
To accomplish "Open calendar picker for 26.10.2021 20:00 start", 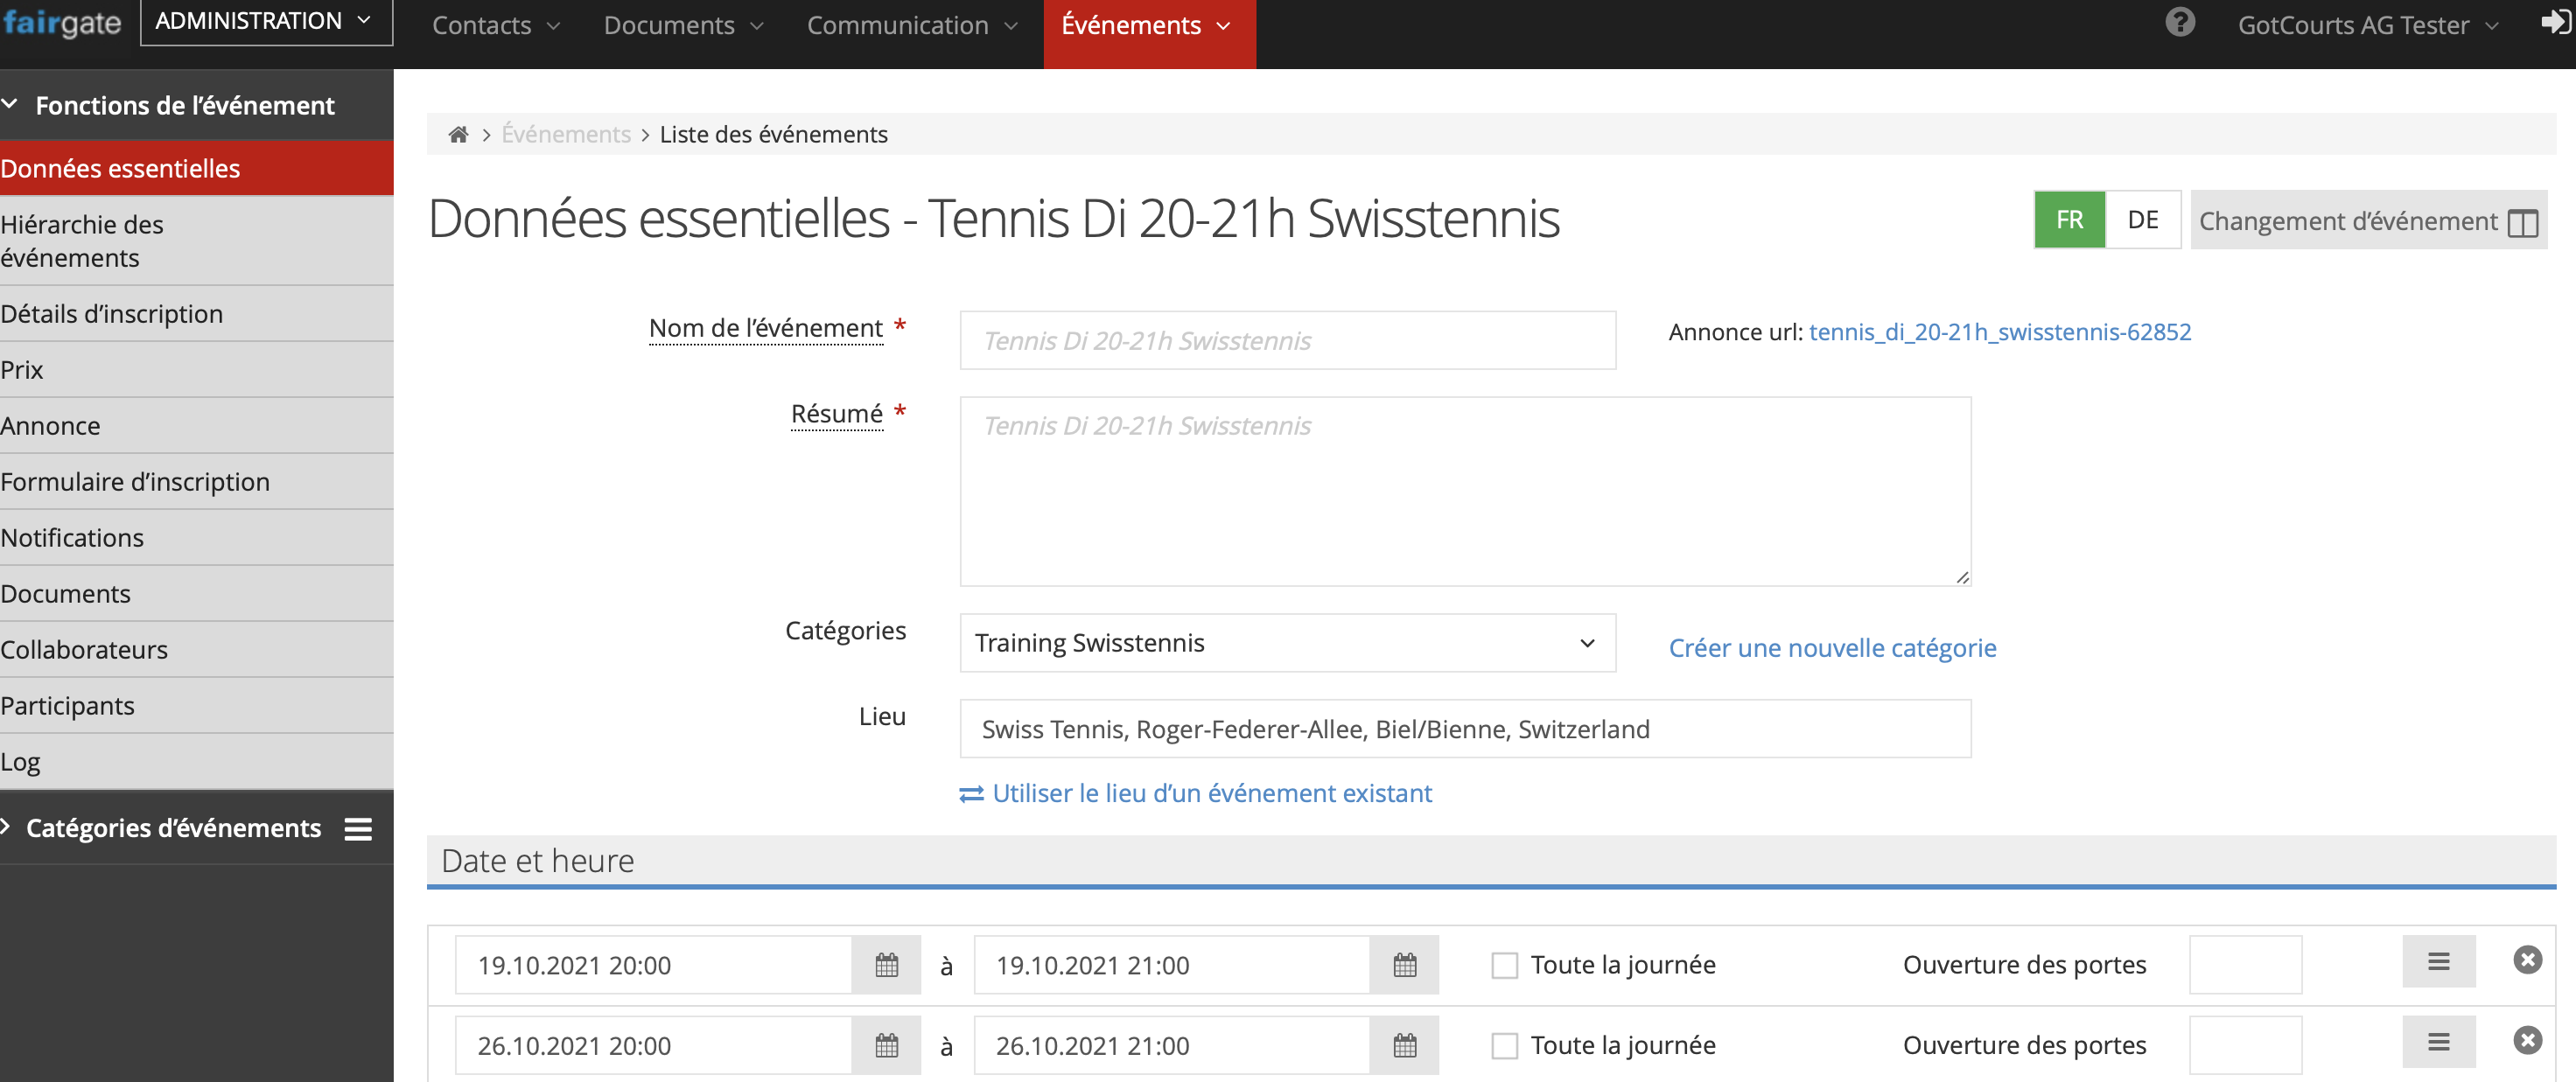I will click(x=886, y=1045).
